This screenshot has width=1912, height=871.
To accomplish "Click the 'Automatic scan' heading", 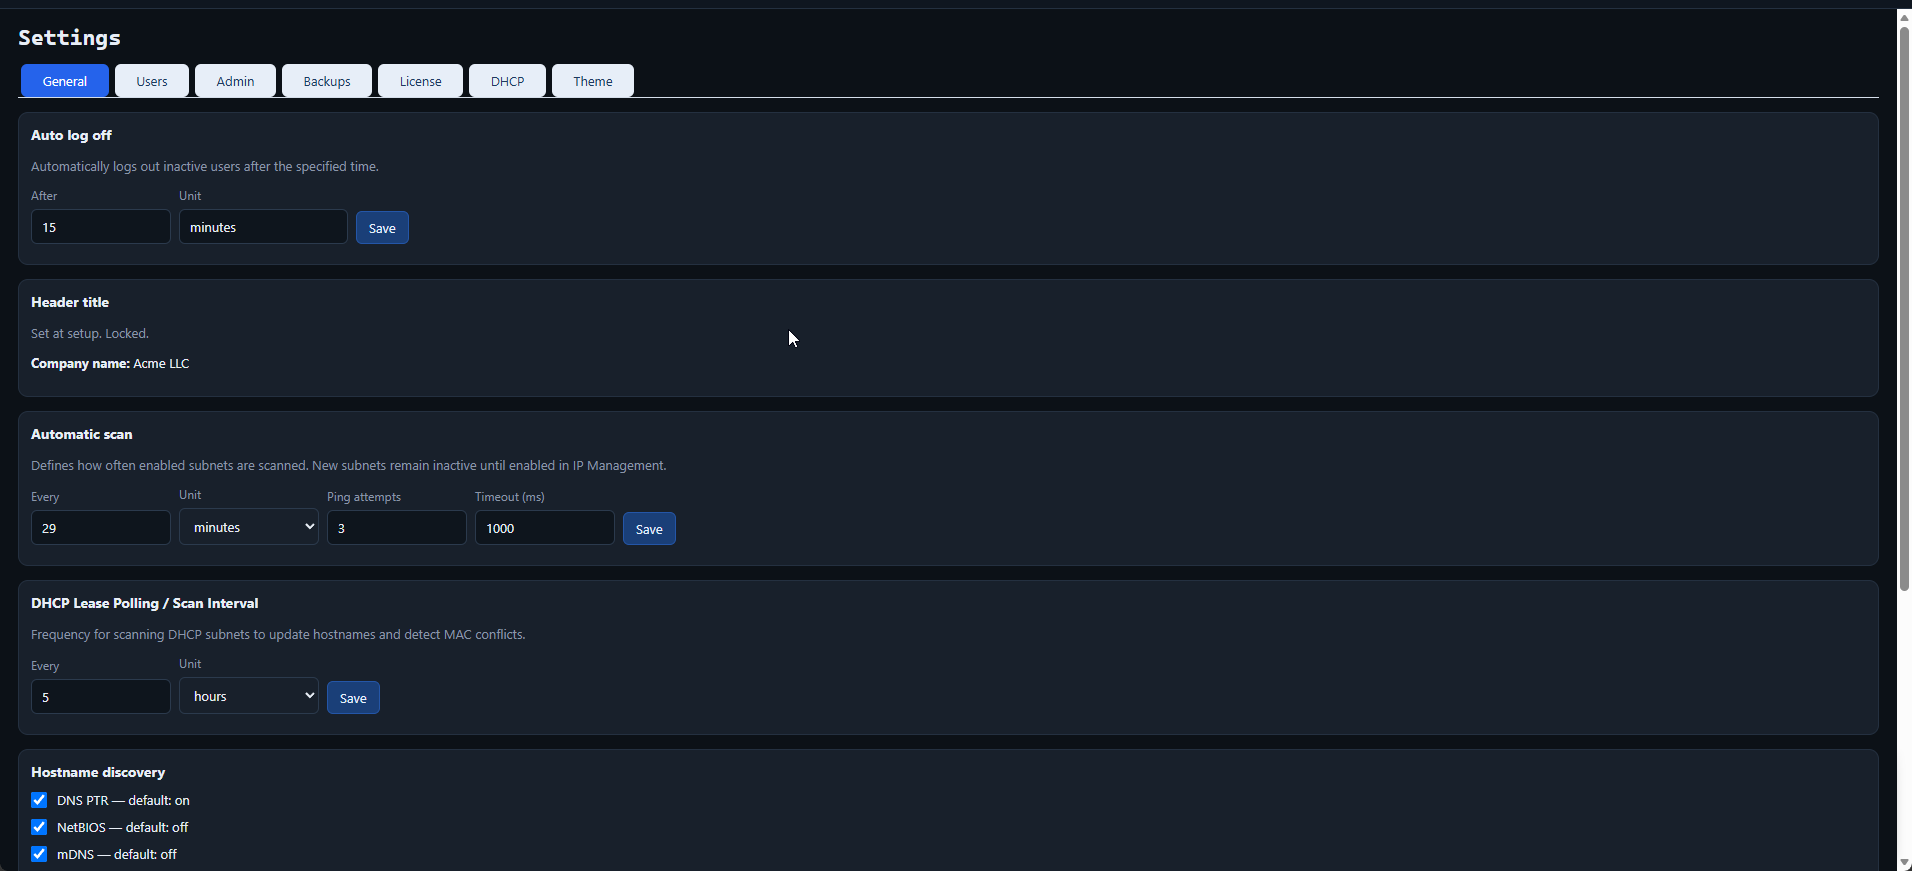I will tap(82, 434).
